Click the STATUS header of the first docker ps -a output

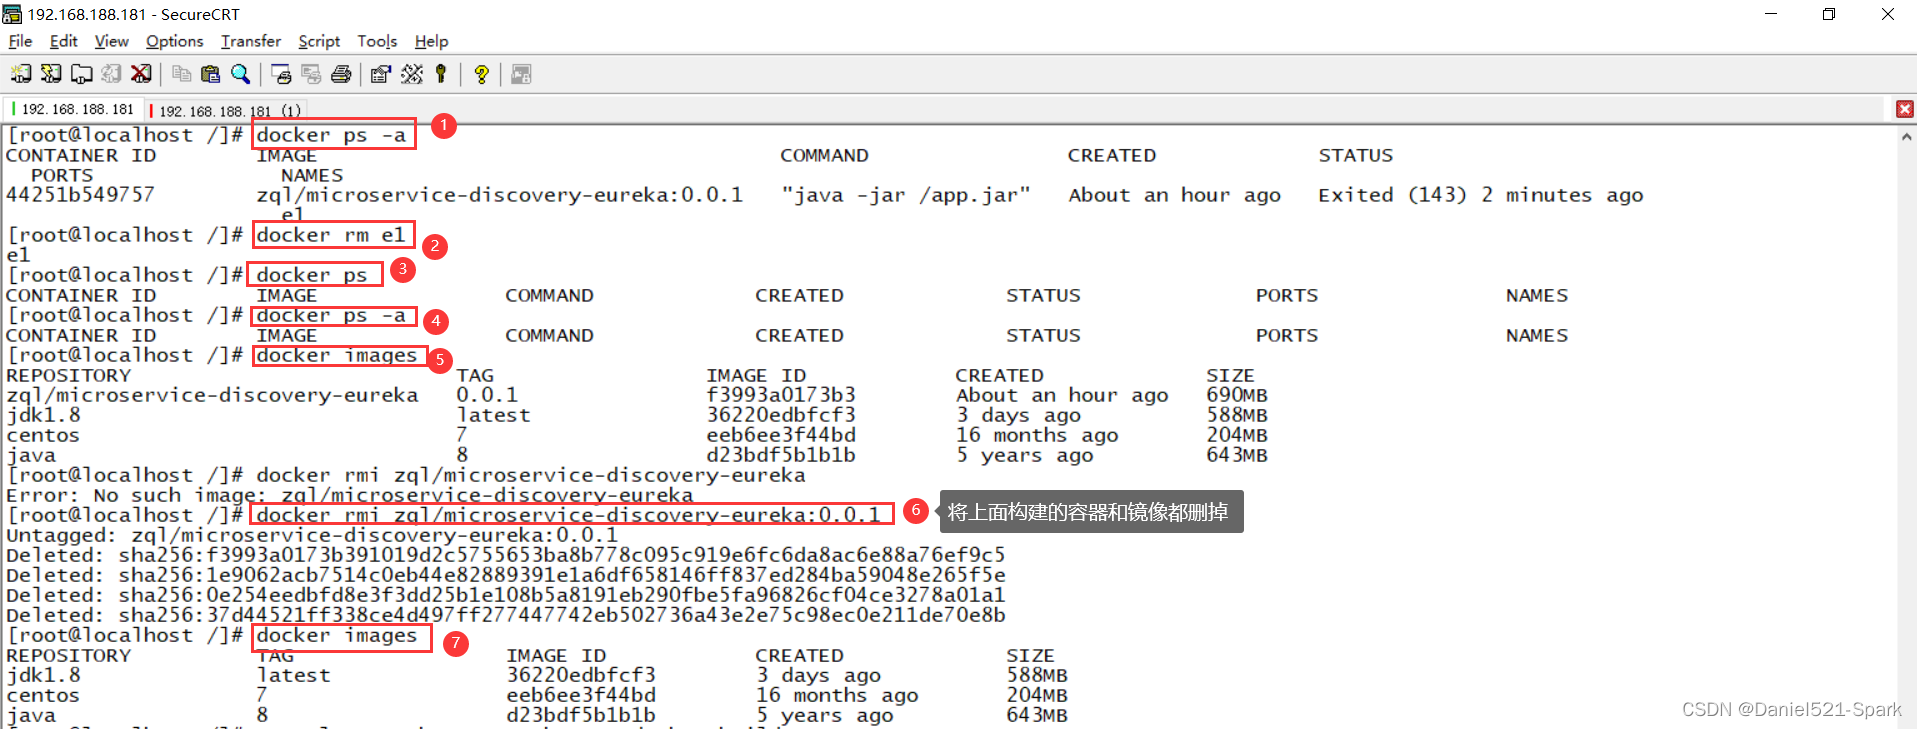pos(1355,155)
